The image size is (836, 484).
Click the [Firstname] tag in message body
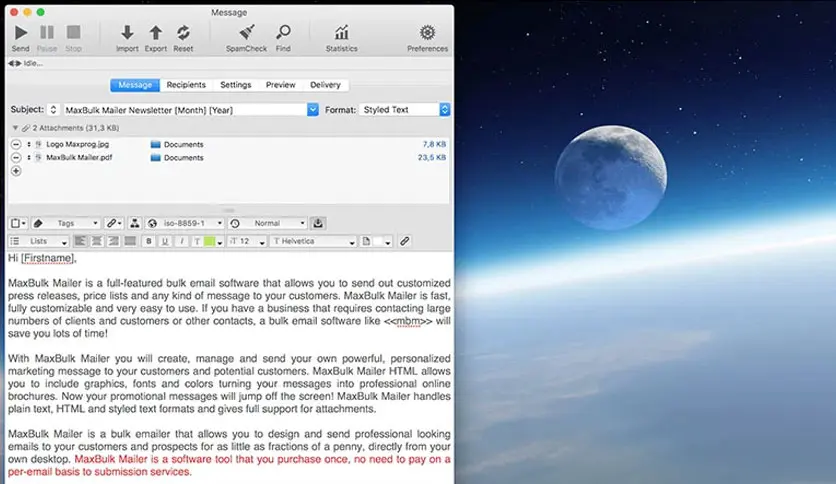tap(47, 259)
